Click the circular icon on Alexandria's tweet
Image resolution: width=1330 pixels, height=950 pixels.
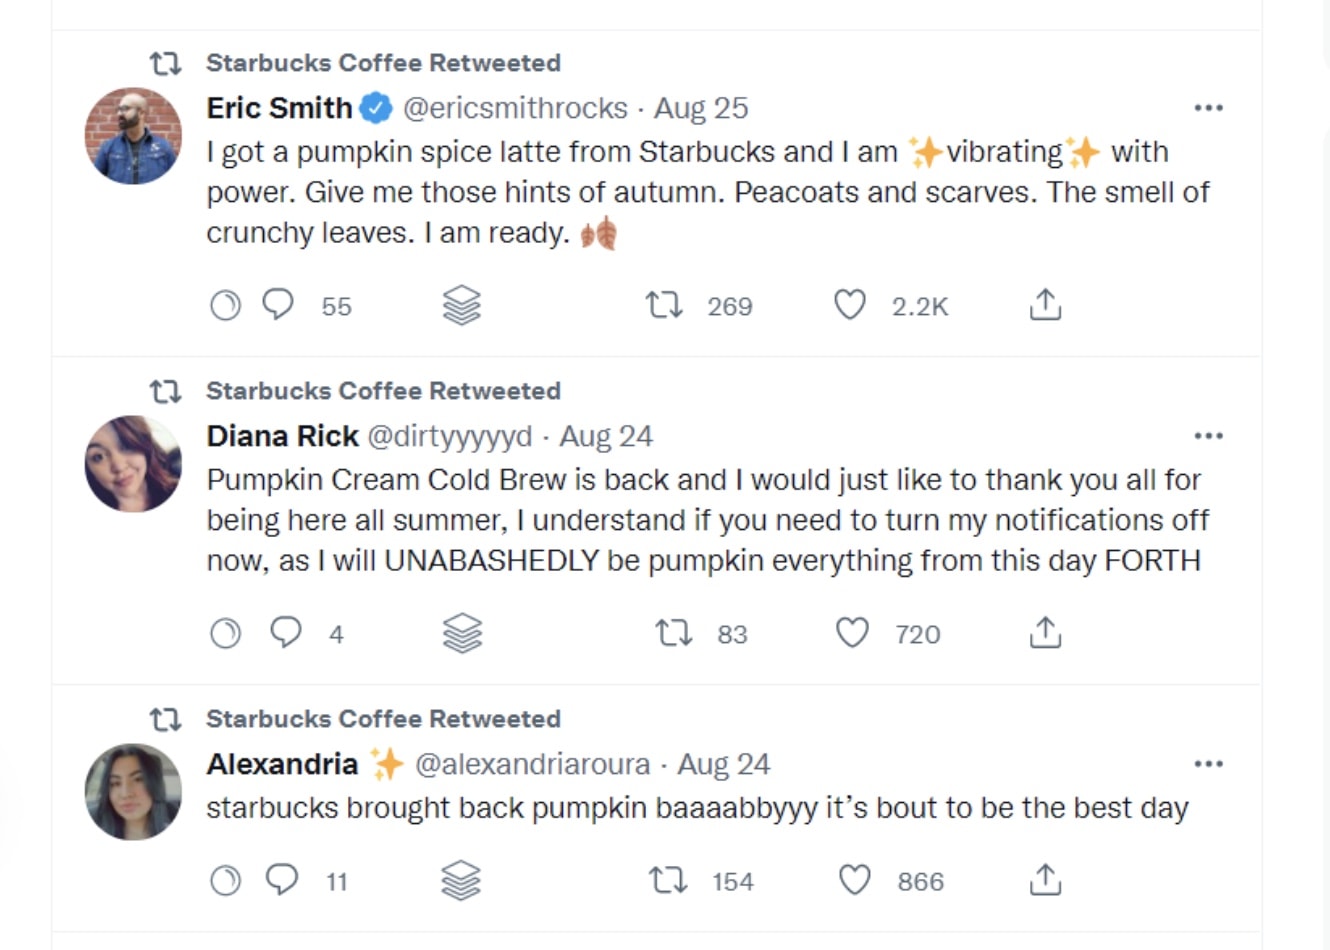tap(226, 880)
